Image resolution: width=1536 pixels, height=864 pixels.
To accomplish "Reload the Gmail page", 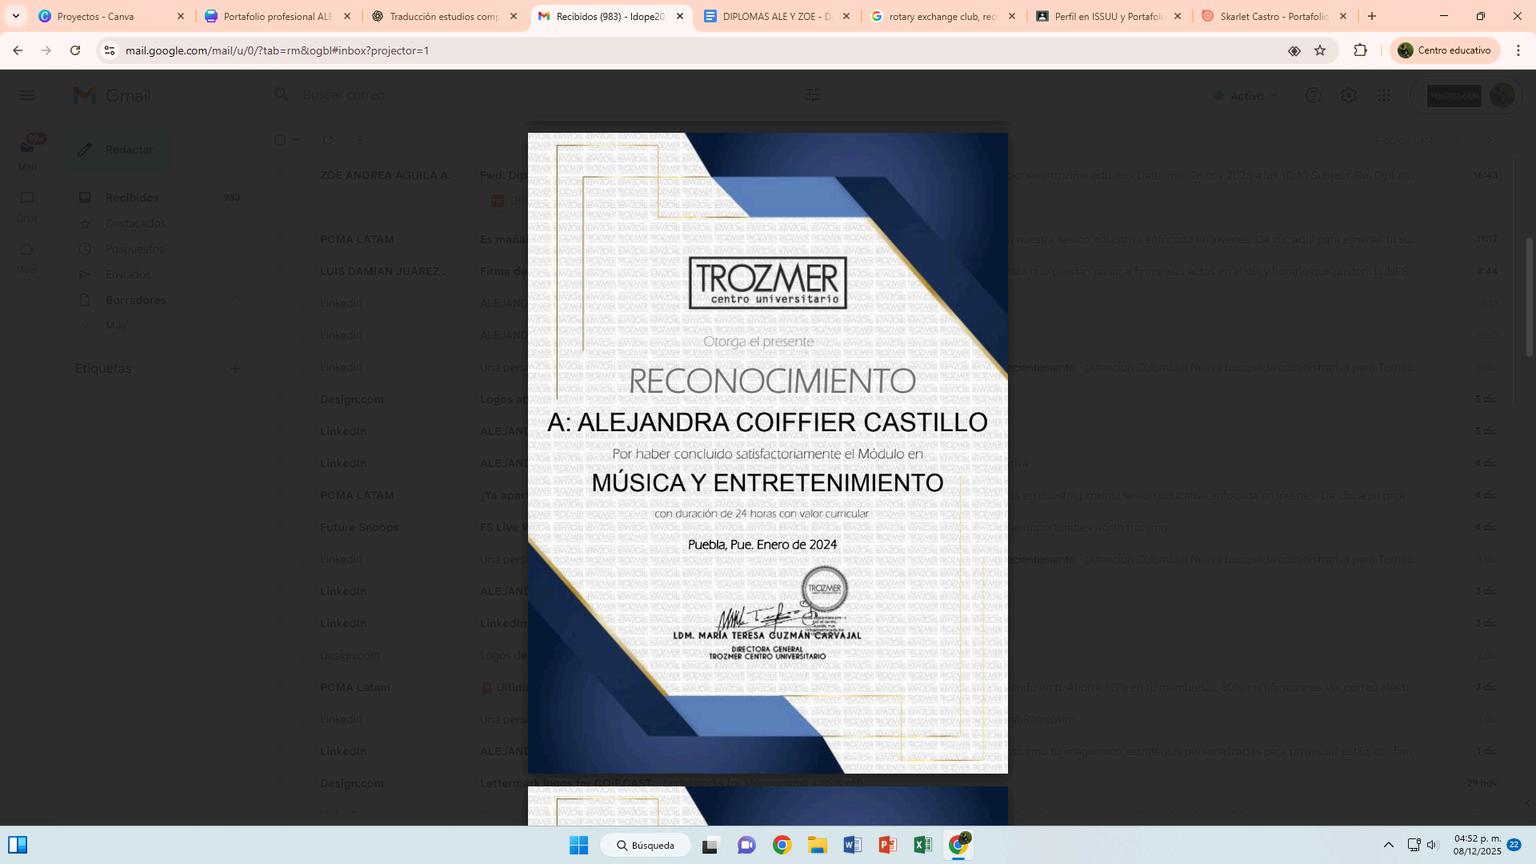I will click(75, 50).
